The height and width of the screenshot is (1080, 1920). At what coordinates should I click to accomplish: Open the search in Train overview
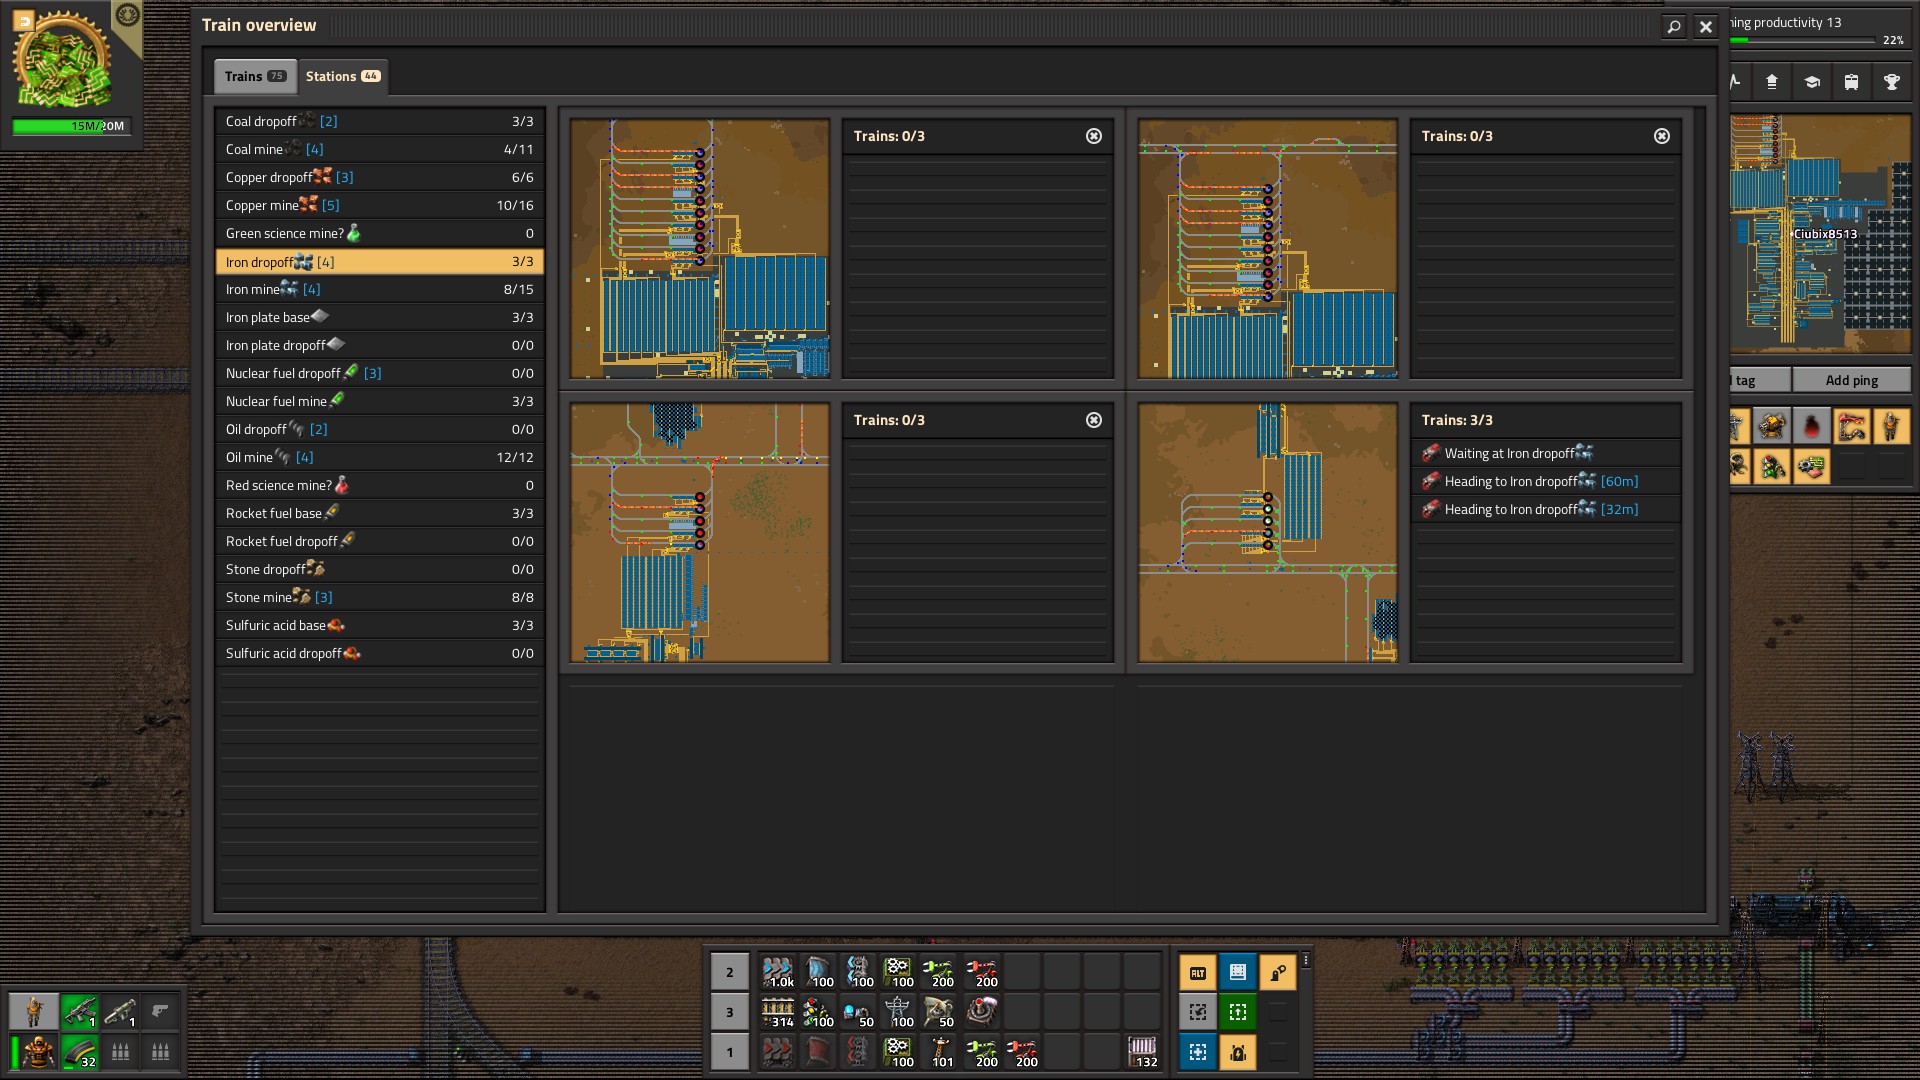pyautogui.click(x=1673, y=27)
